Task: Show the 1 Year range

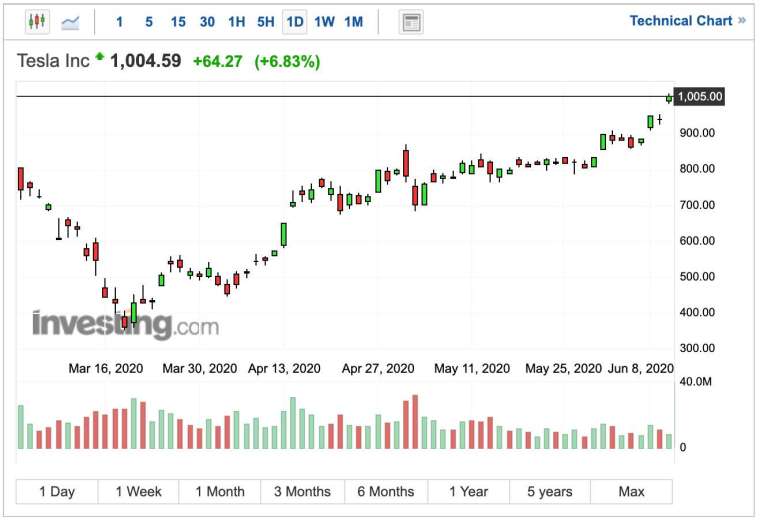Action: [x=469, y=492]
